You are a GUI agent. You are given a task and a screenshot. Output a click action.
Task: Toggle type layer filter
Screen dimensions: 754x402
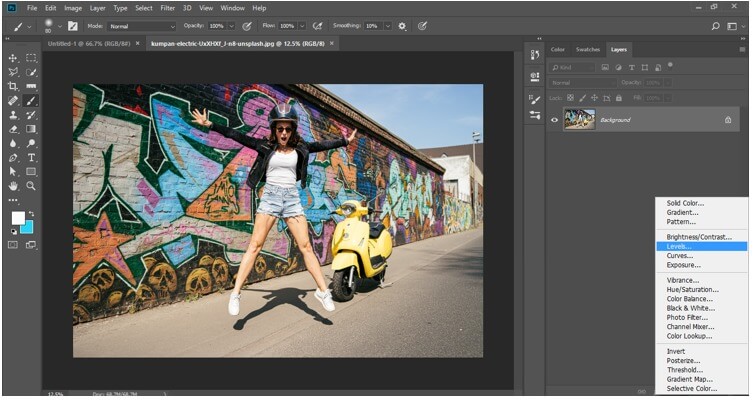pos(631,68)
